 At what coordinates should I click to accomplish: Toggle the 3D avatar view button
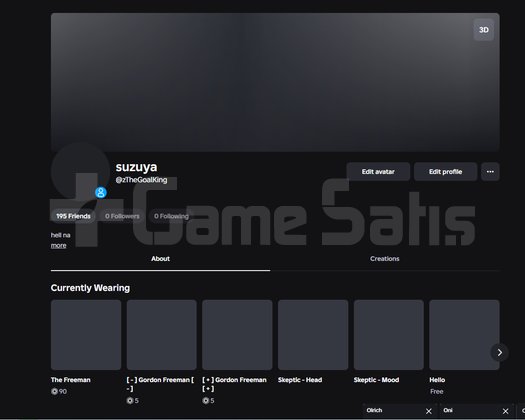tap(483, 30)
